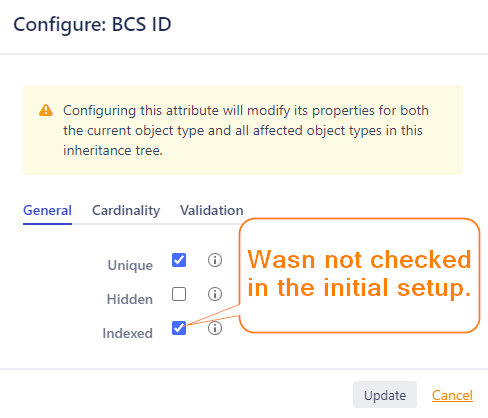Click the info icon beside Indexed

pos(215,328)
